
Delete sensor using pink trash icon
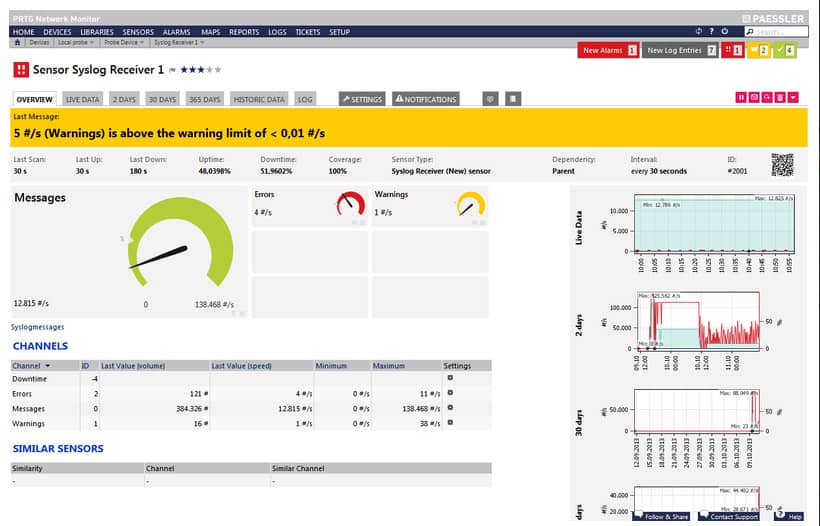pos(780,97)
